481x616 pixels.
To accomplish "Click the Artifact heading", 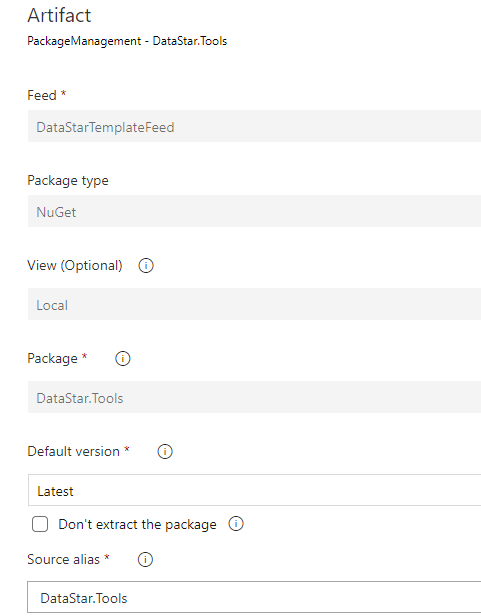I will point(59,16).
